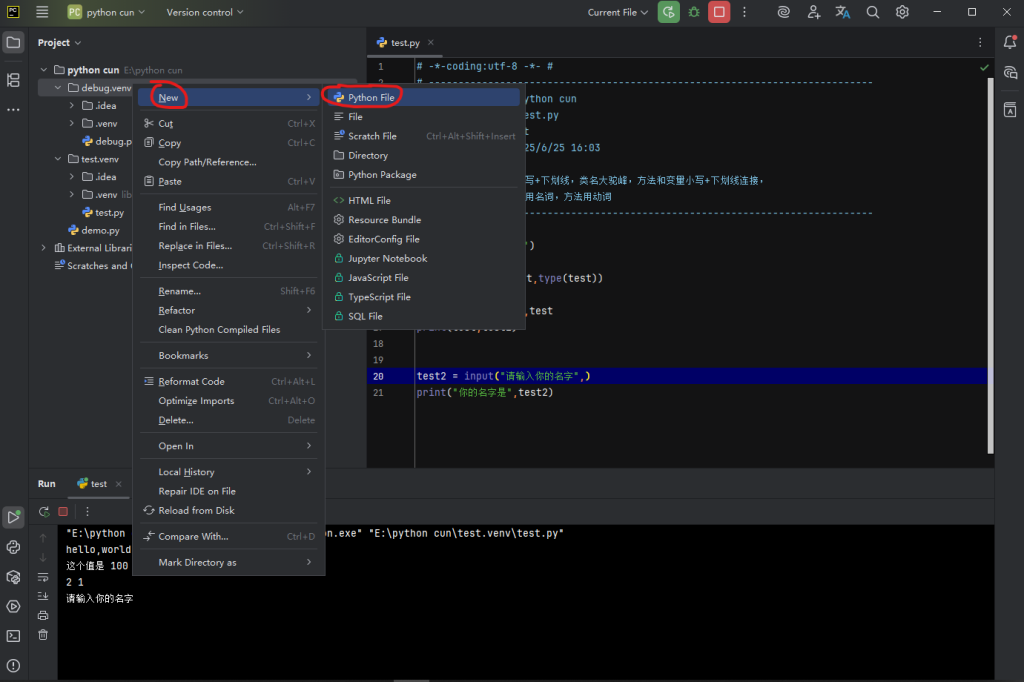Open the Python Console tool window
This screenshot has height=682, width=1024.
[x=13, y=547]
